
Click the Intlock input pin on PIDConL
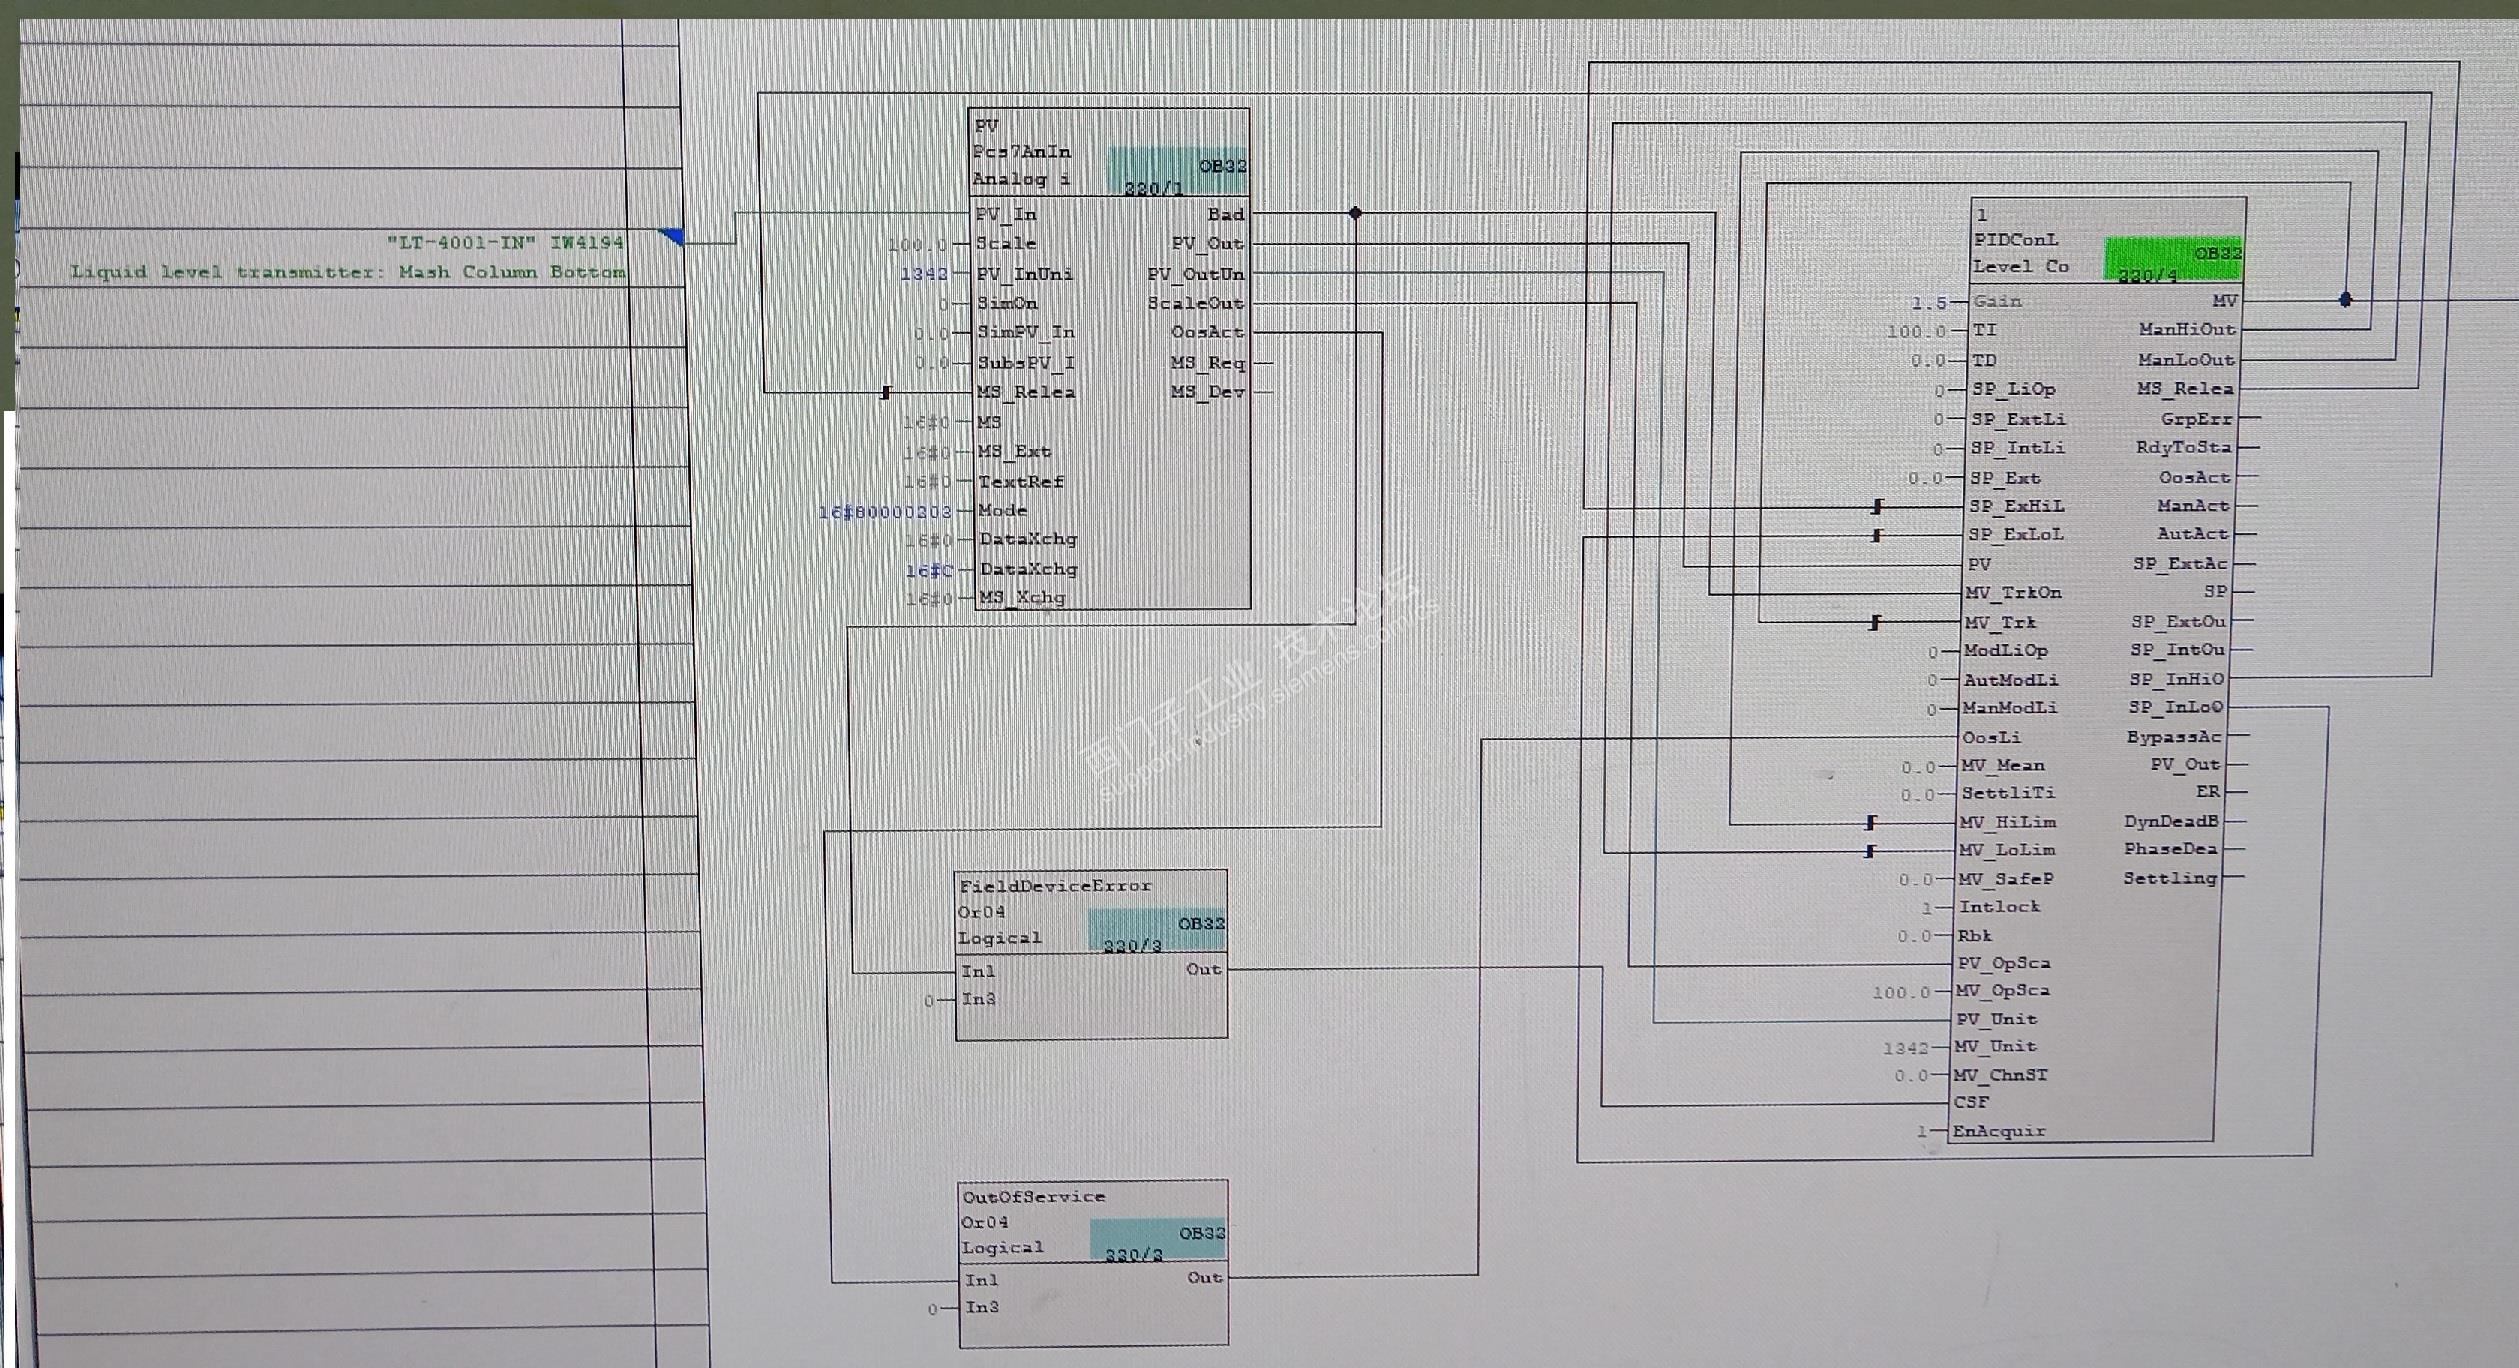pos(1998,907)
